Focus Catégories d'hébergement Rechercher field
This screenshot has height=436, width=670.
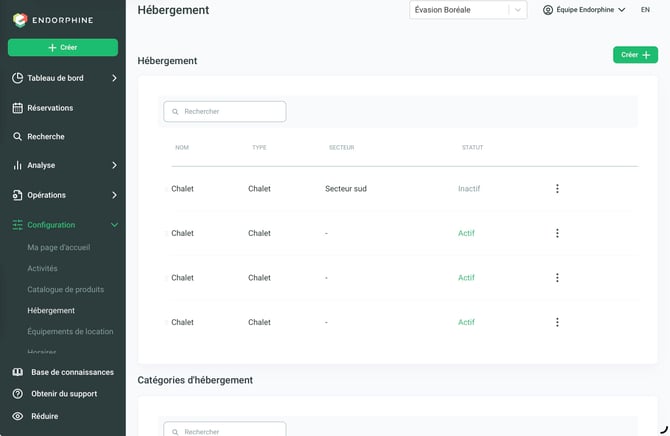coord(225,429)
